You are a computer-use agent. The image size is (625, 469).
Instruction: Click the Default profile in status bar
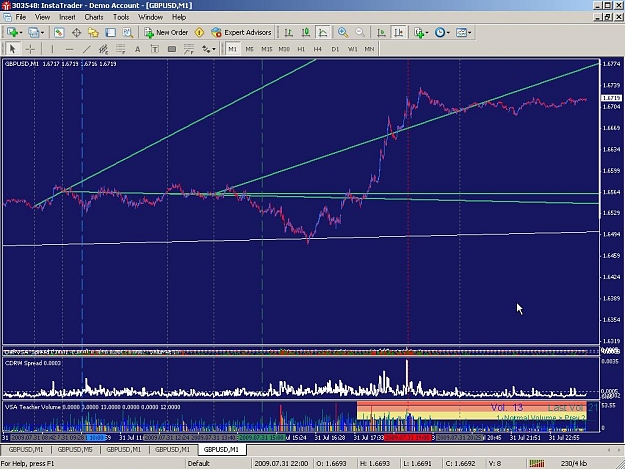pos(199,463)
